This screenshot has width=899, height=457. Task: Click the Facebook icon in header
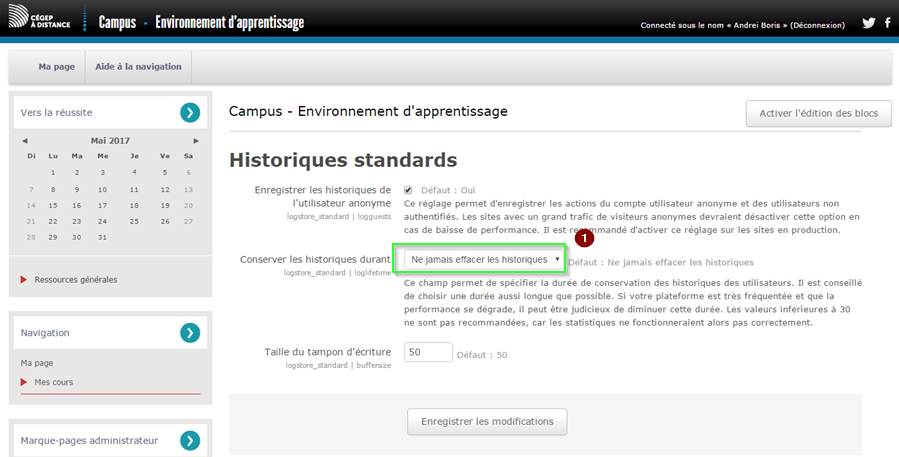click(x=887, y=23)
